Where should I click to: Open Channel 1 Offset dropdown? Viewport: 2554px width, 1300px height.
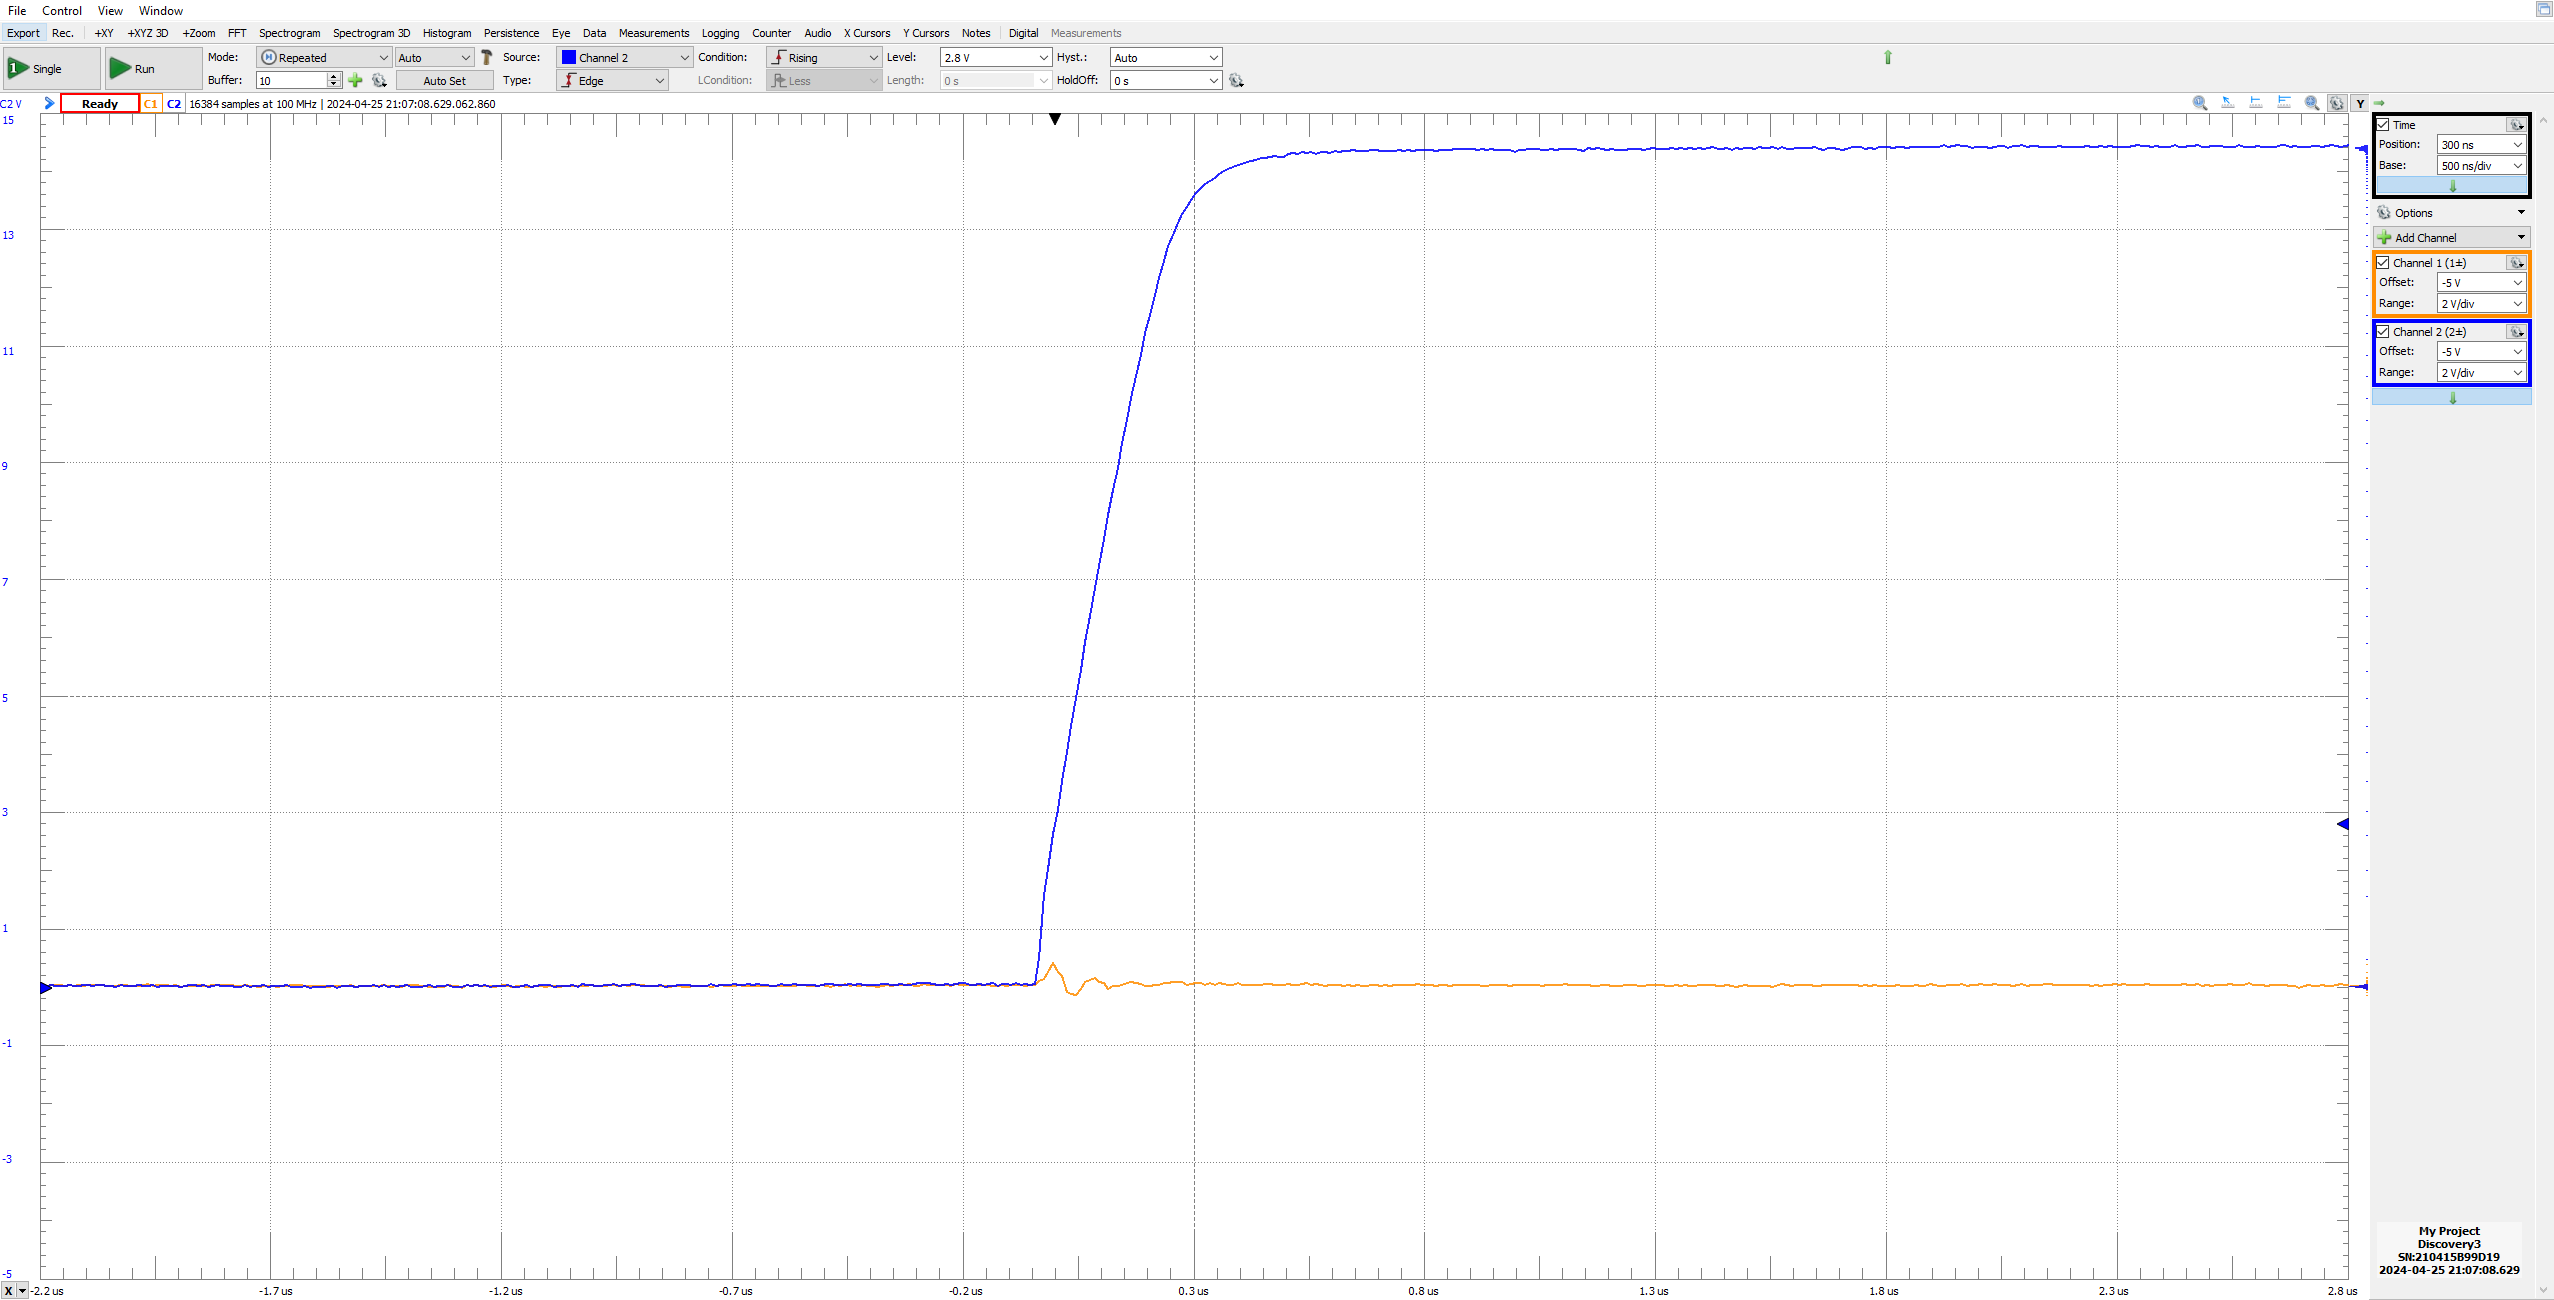[x=2481, y=283]
